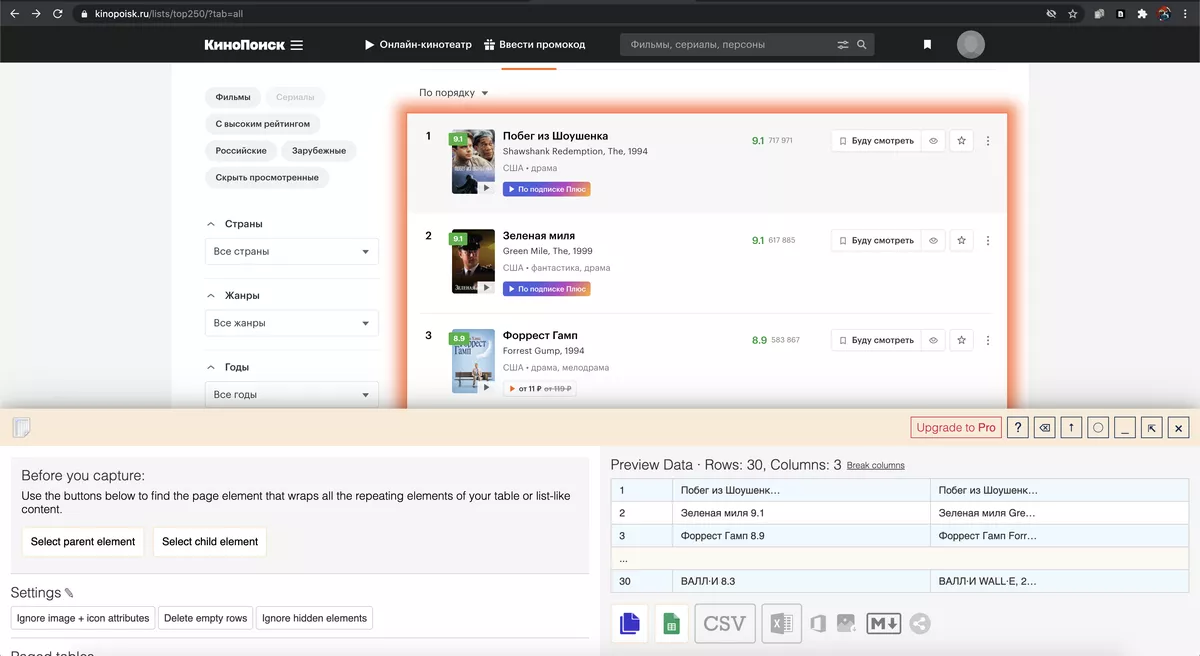
Task: Toggle С высоким рейтингом filter
Action: pyautogui.click(x=263, y=124)
